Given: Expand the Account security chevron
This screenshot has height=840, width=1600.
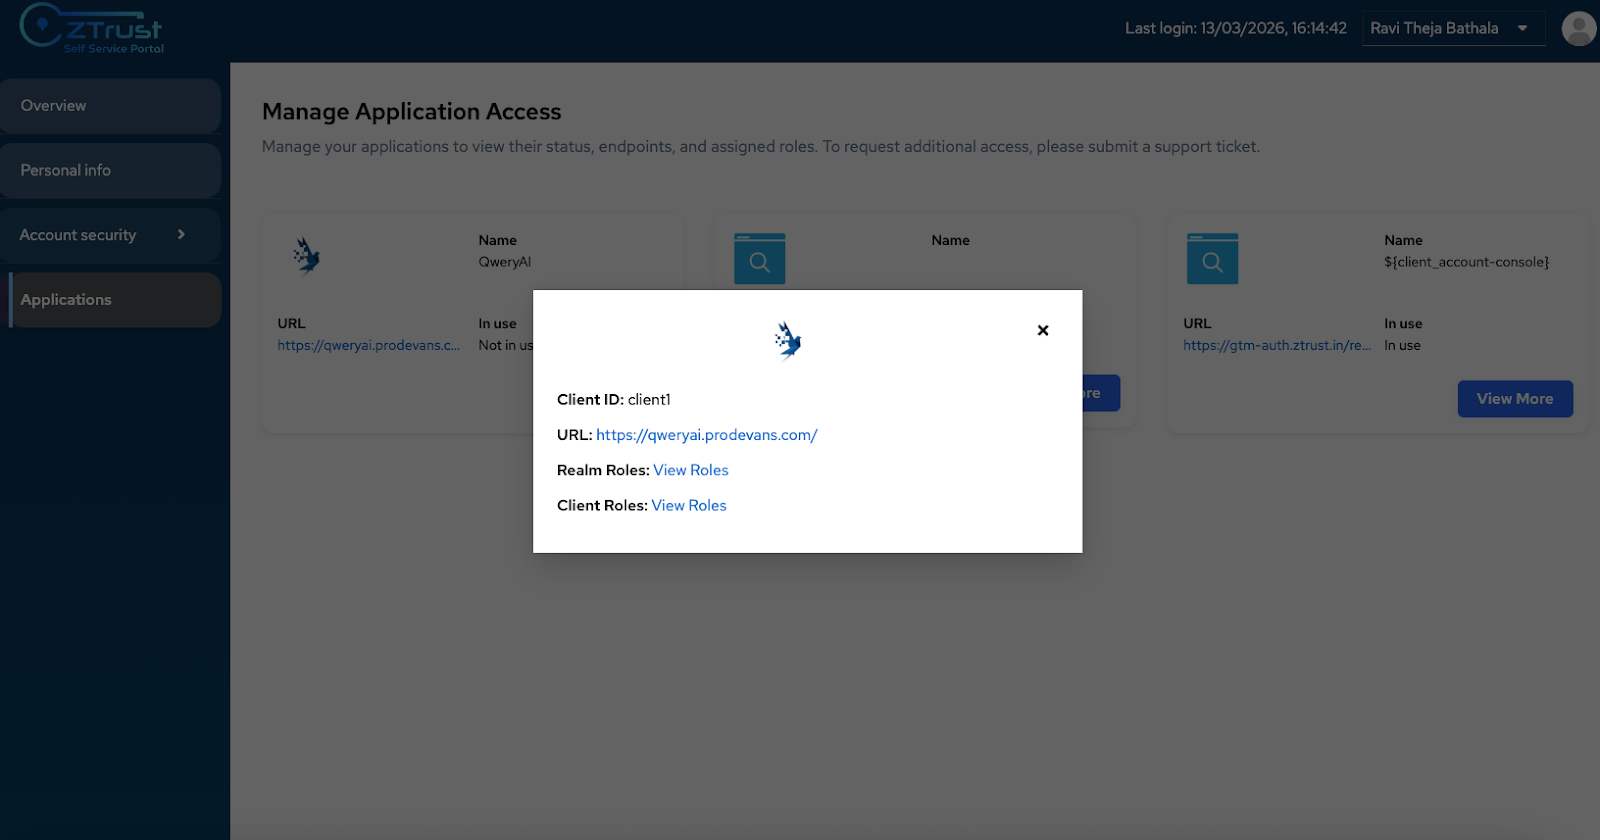Looking at the screenshot, I should point(181,235).
